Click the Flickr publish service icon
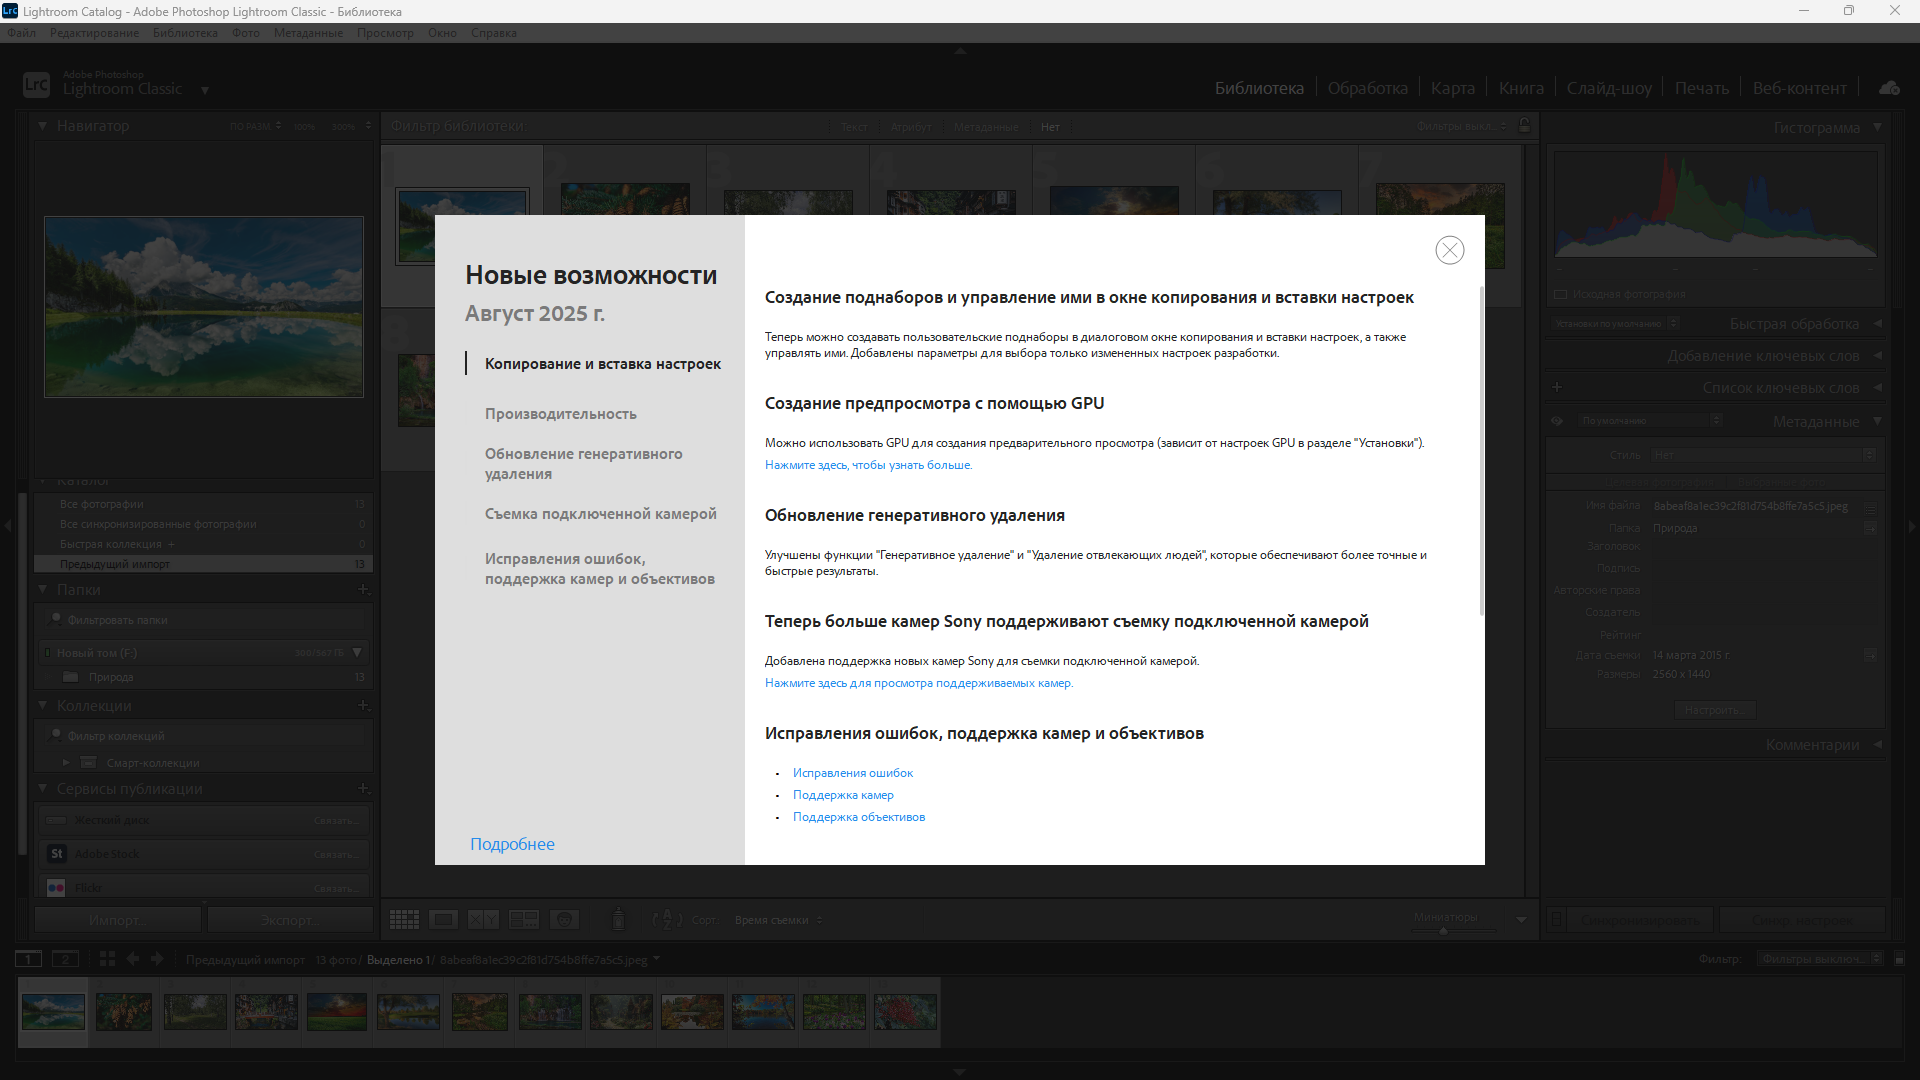 [x=56, y=887]
